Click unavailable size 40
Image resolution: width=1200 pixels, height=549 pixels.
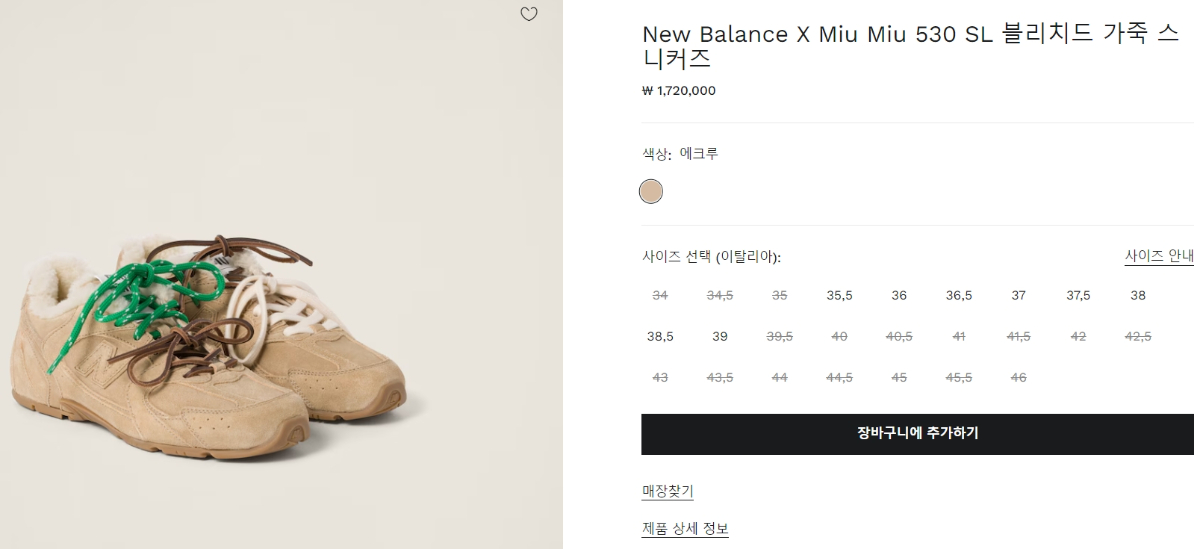[839, 337]
